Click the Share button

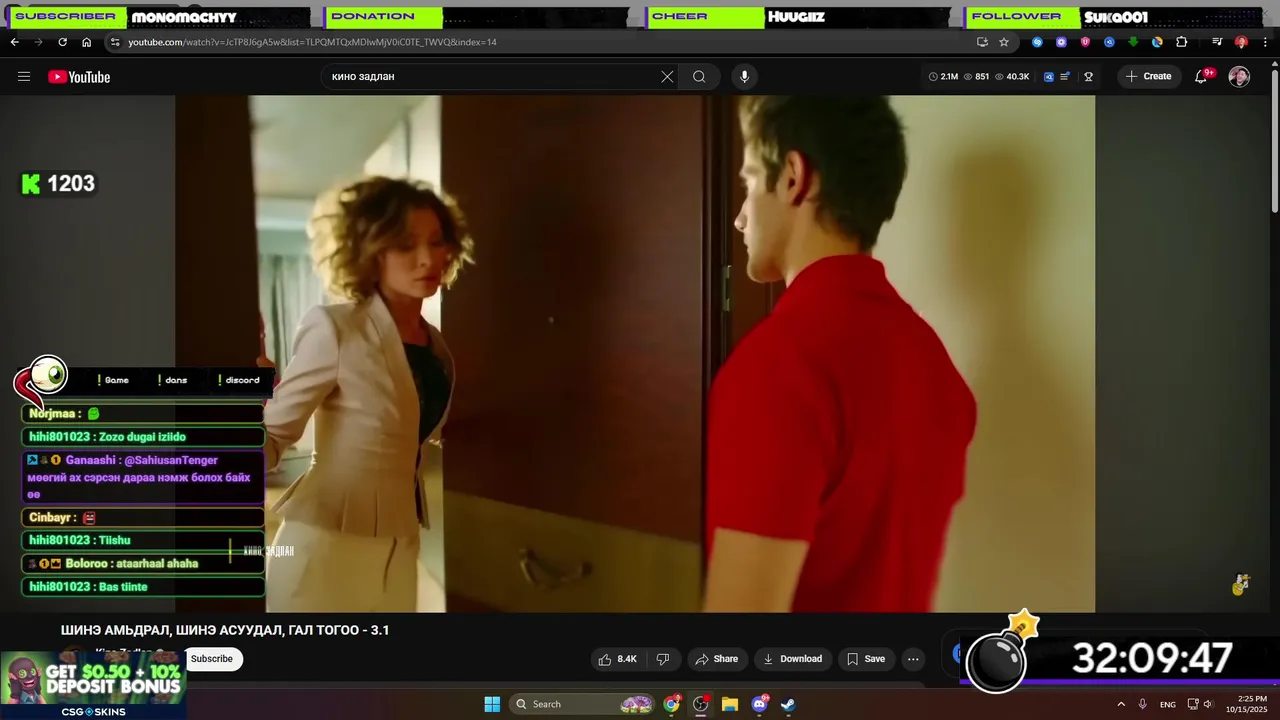pyautogui.click(x=717, y=659)
